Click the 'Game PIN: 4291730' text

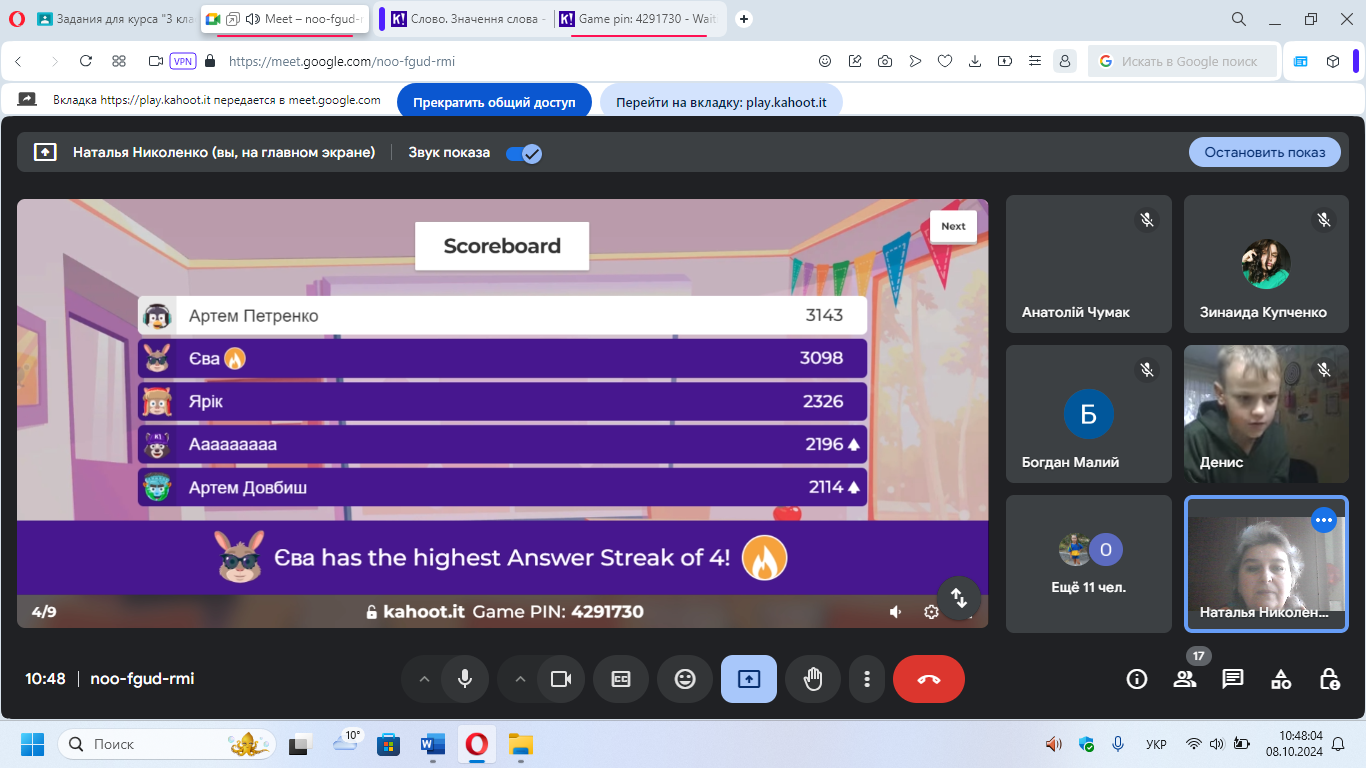558,612
